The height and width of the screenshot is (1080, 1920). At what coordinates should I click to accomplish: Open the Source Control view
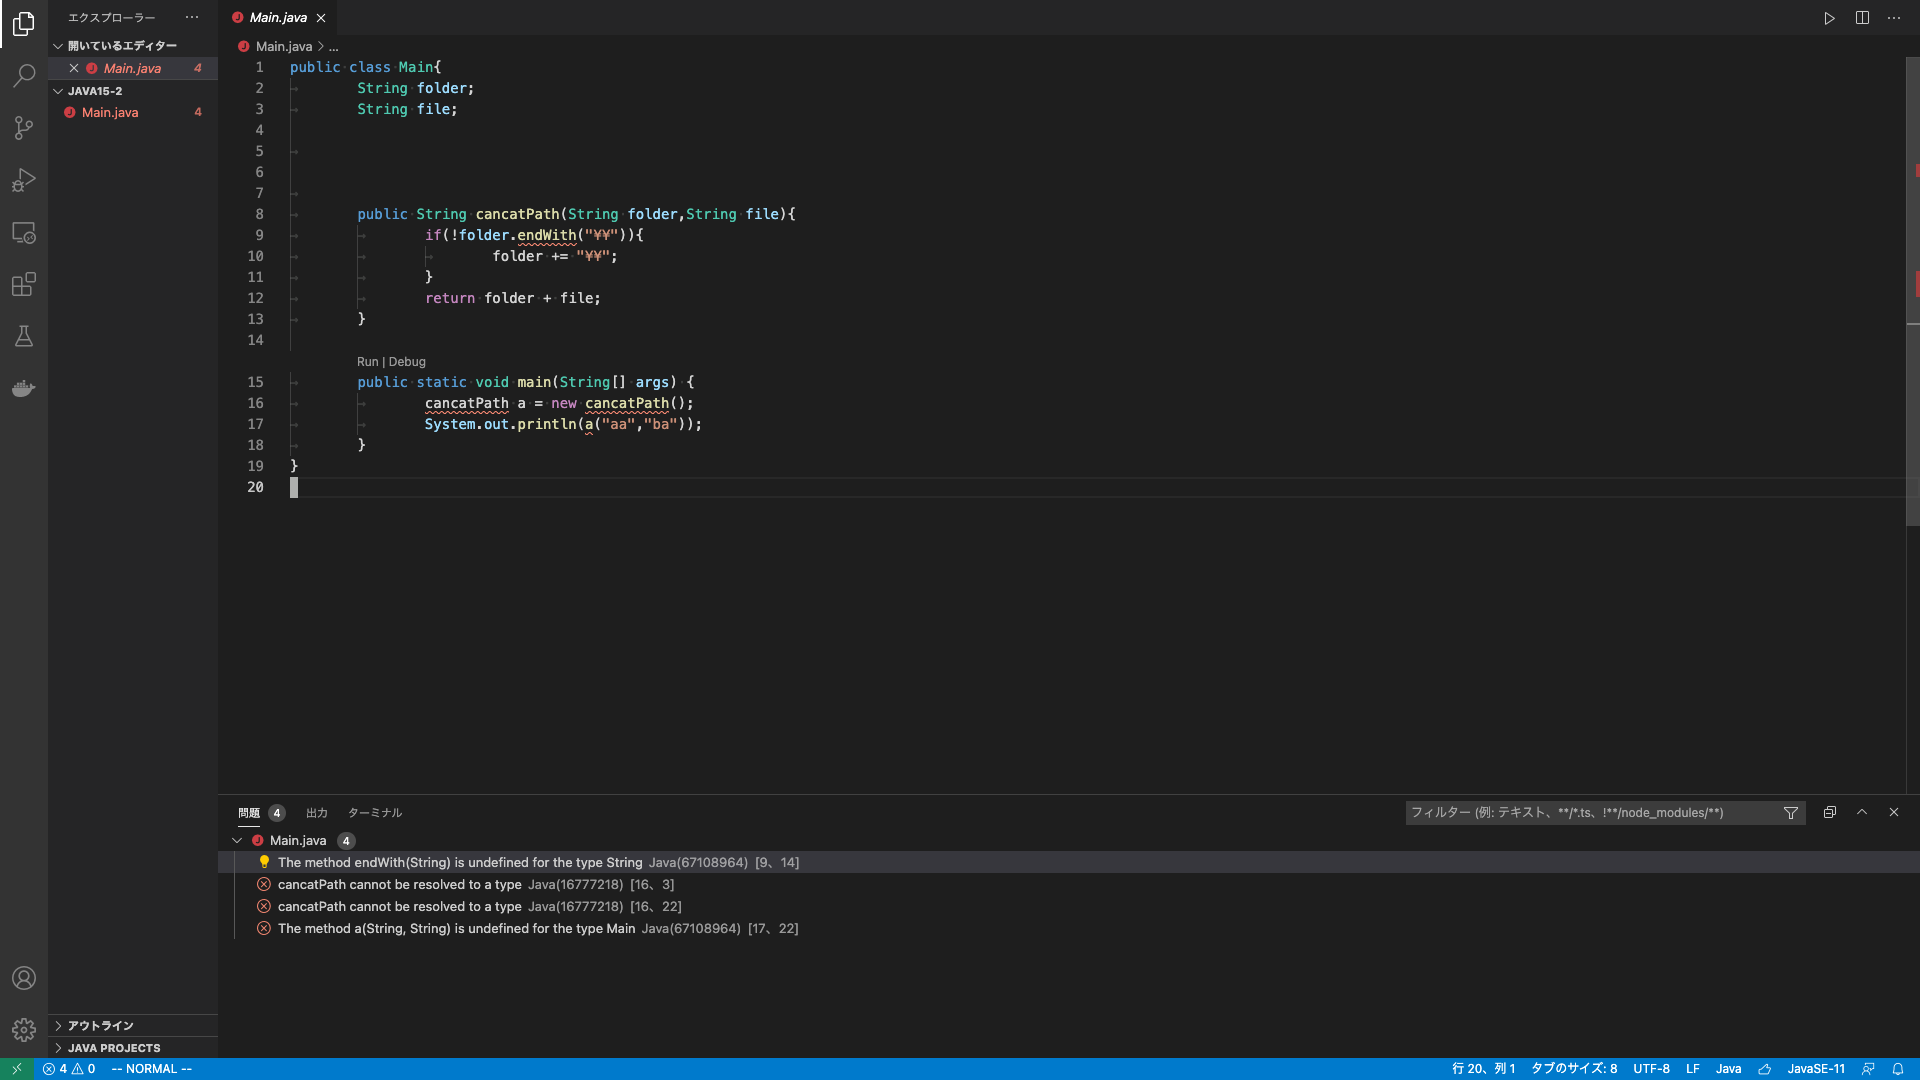pos(24,128)
